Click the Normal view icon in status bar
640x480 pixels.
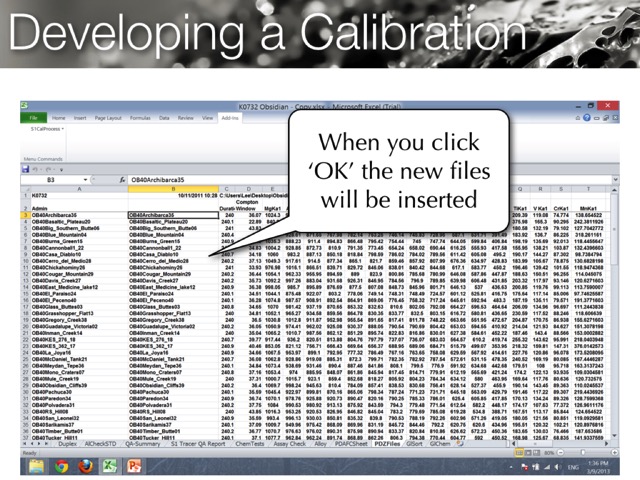tap(519, 453)
